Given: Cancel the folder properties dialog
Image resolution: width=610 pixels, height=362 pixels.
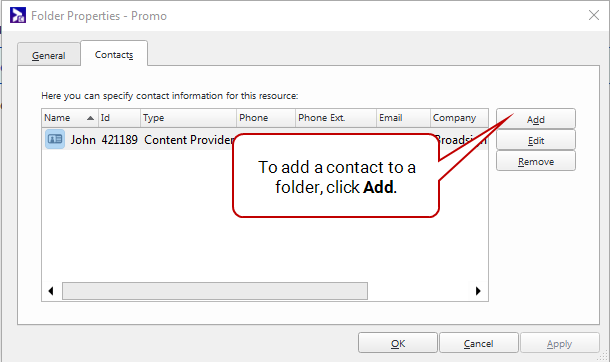Looking at the screenshot, I should [x=479, y=343].
